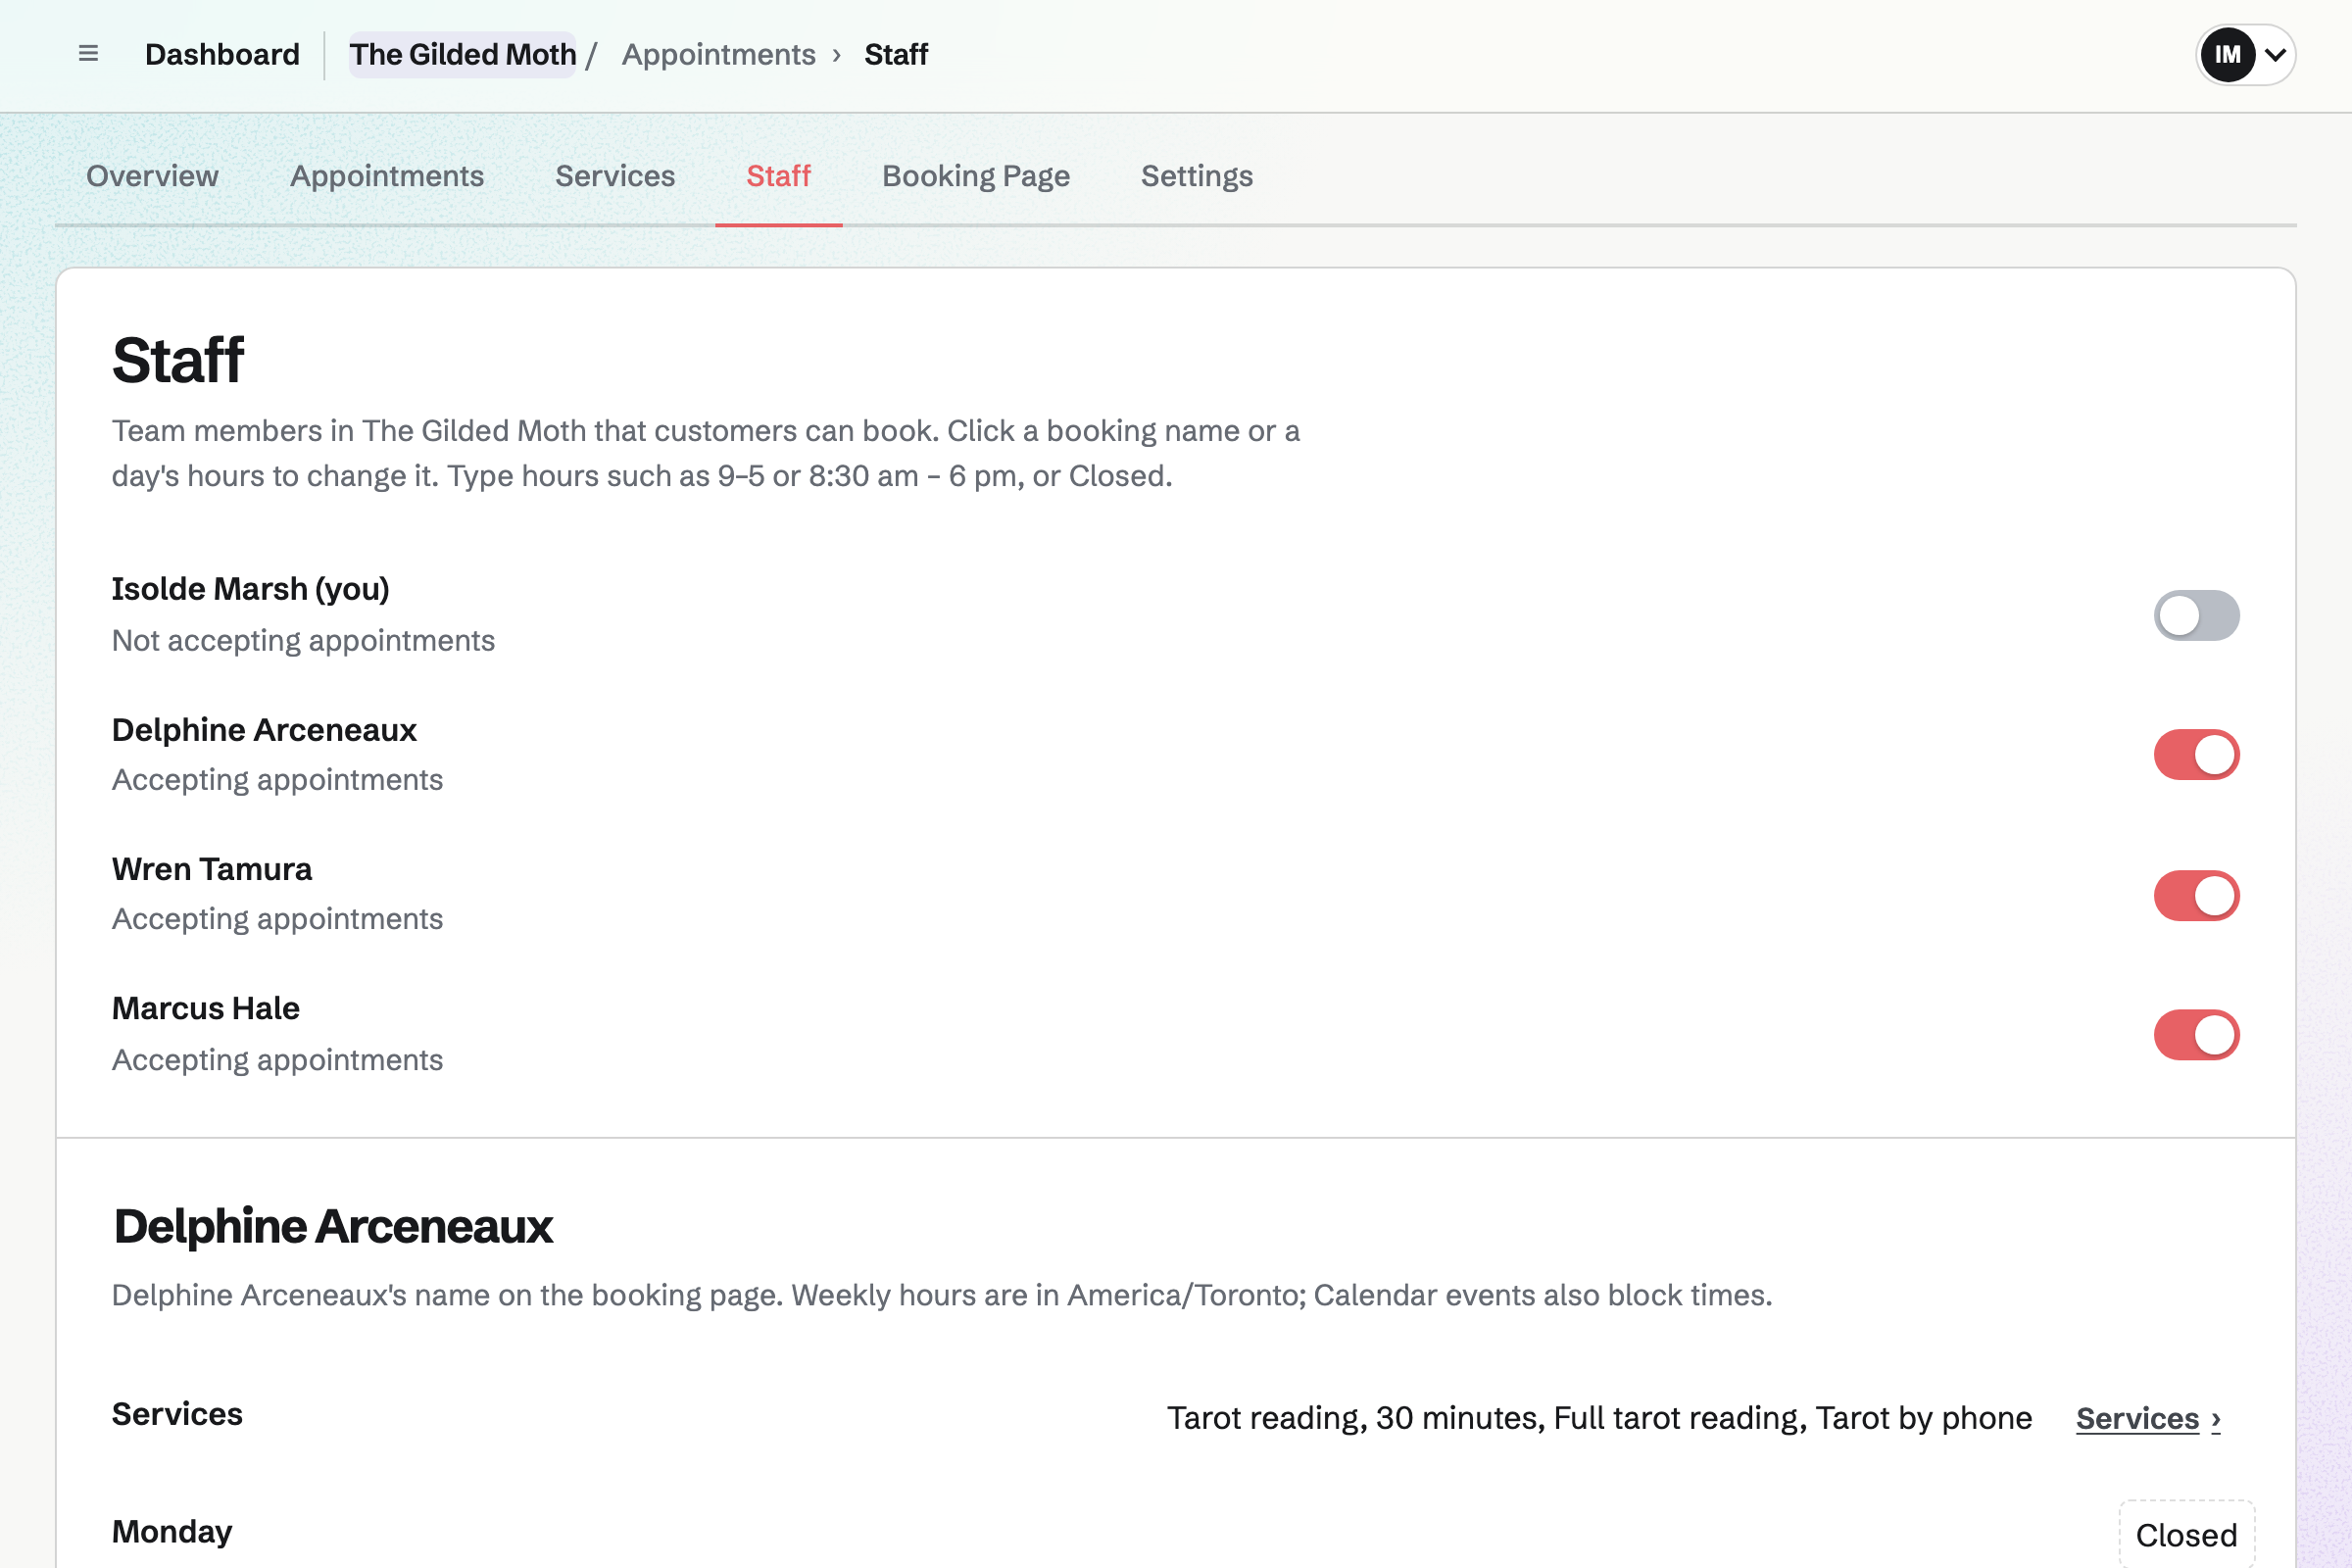Image resolution: width=2352 pixels, height=1568 pixels.
Task: Edit Monday's Closed hours field
Action: (2186, 1534)
